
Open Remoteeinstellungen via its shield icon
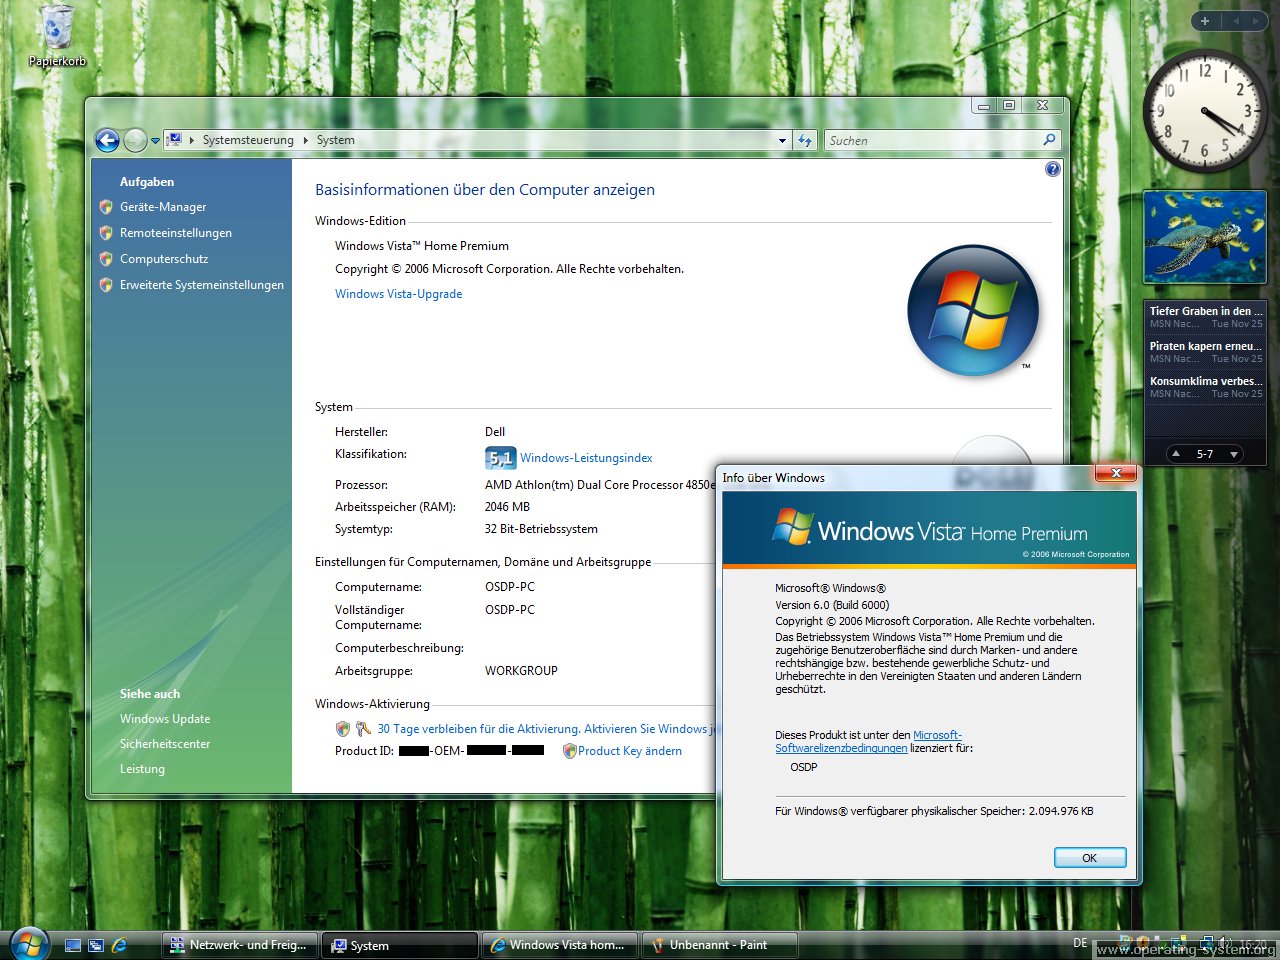pyautogui.click(x=105, y=232)
